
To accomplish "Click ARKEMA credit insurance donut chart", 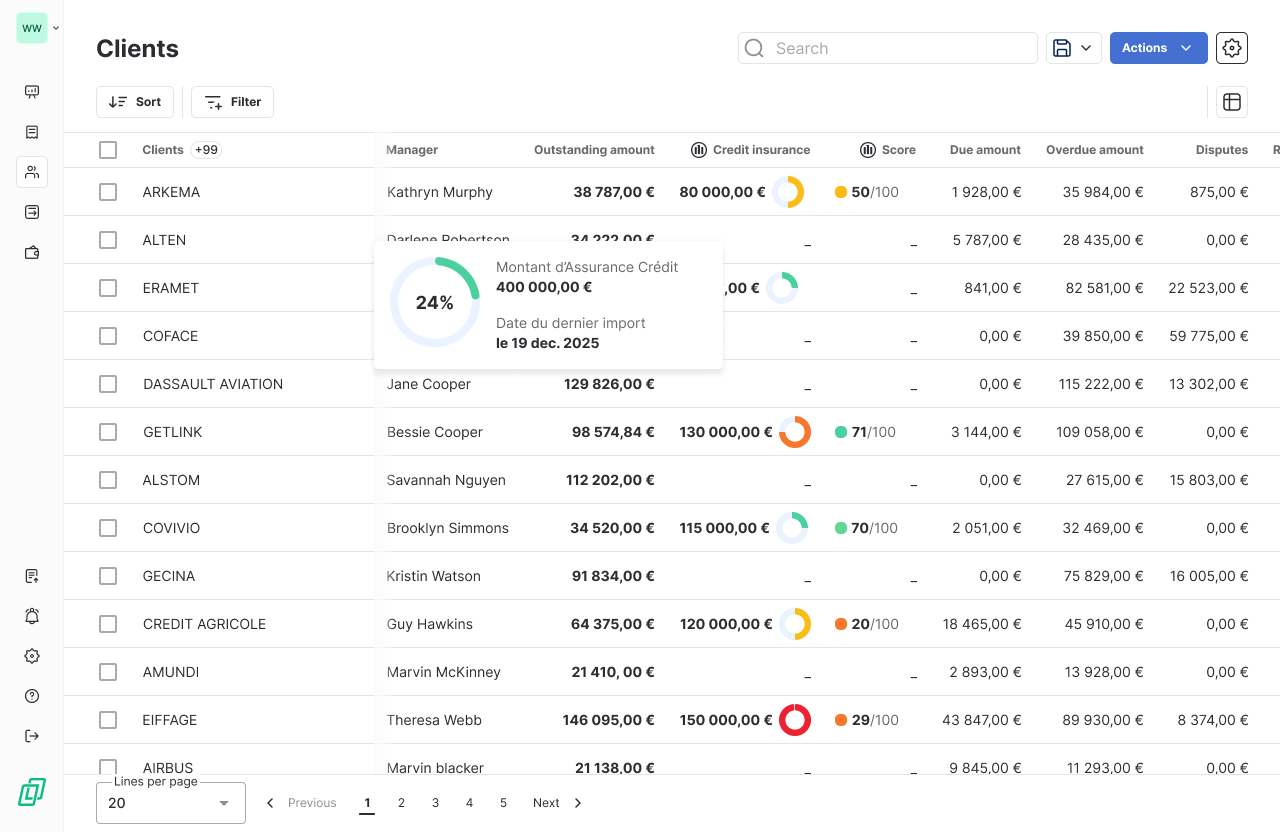I will click(x=788, y=192).
